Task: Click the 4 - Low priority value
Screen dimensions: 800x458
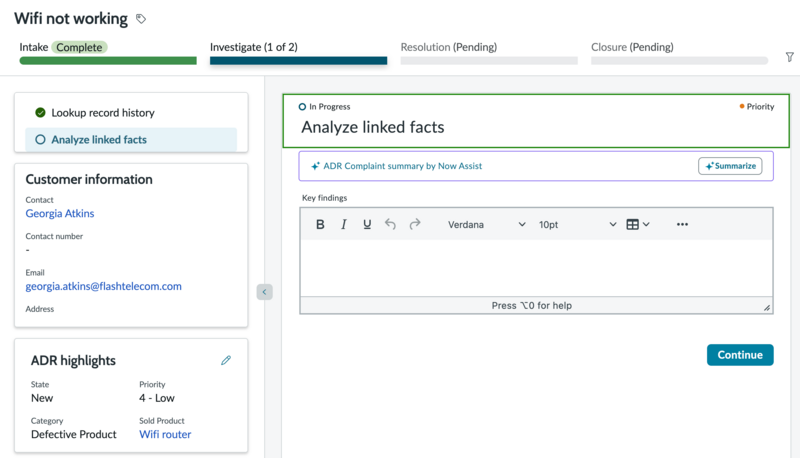Action: point(157,398)
